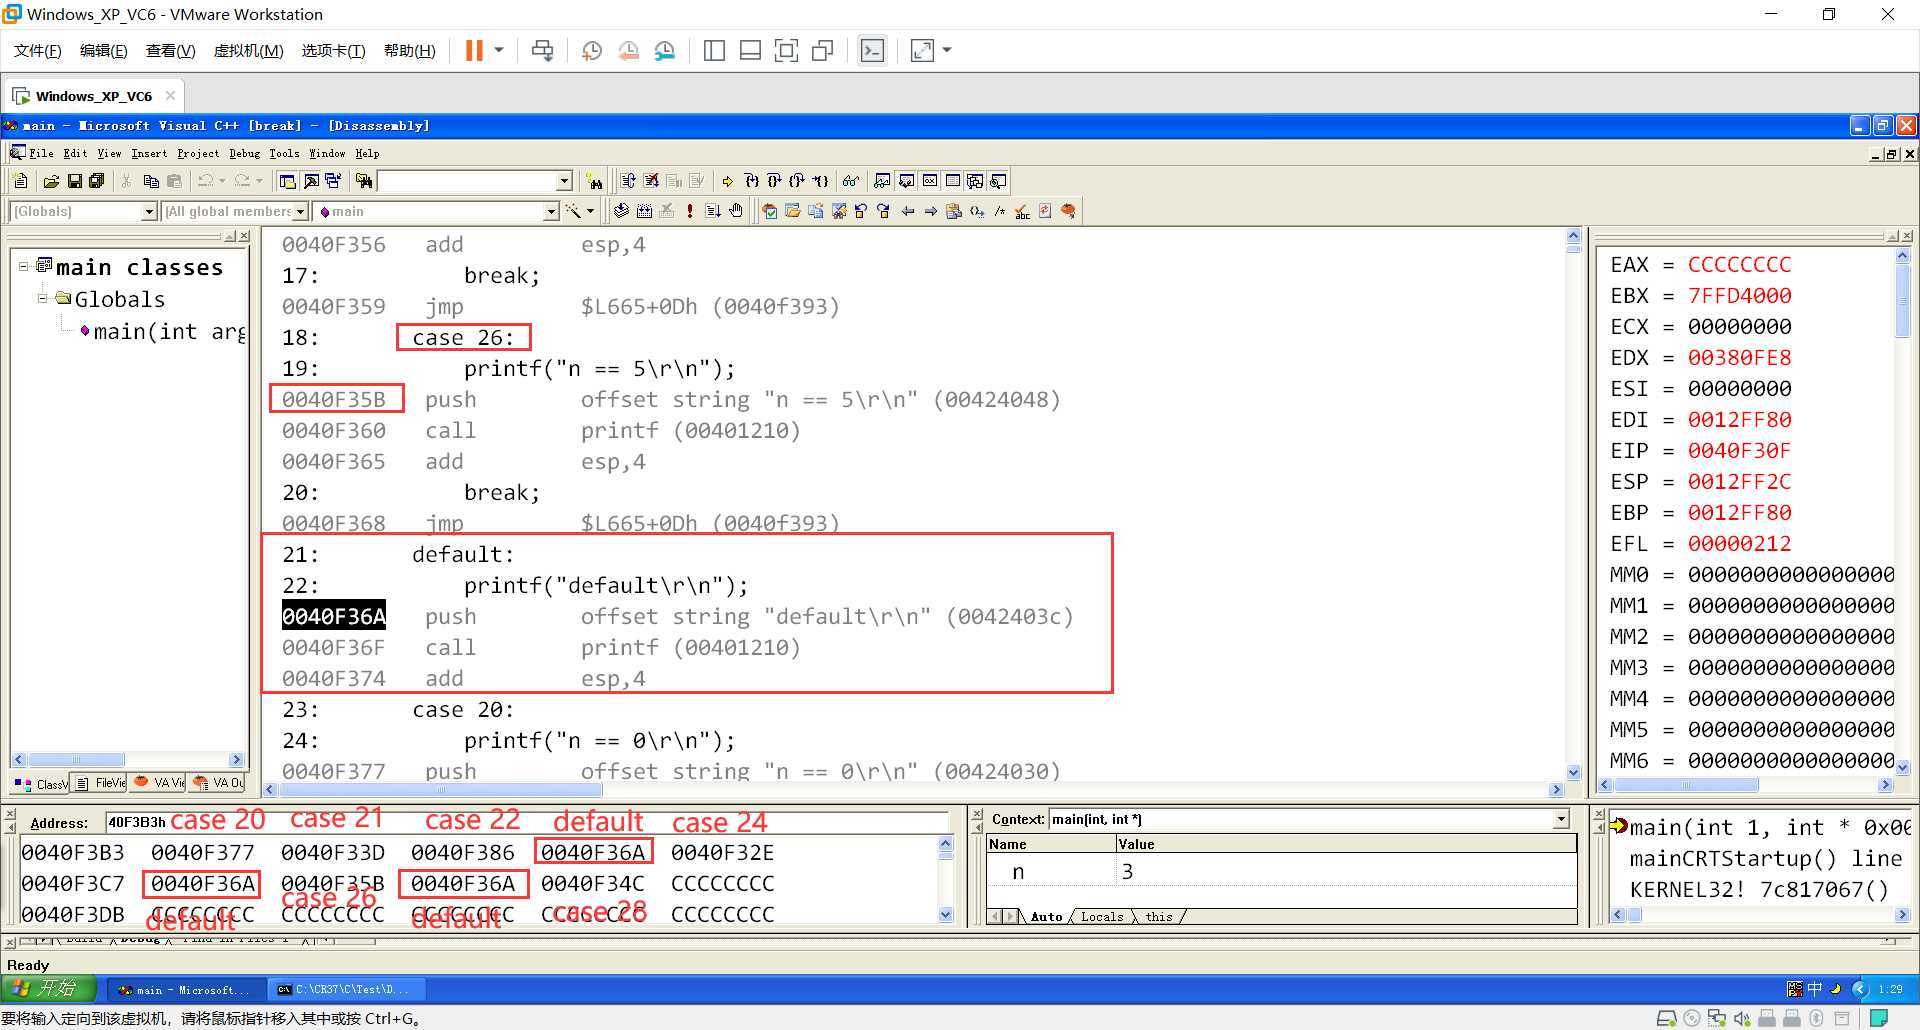Click the Show Next Statement yellow arrow
This screenshot has height=1030, width=1920.
point(727,181)
